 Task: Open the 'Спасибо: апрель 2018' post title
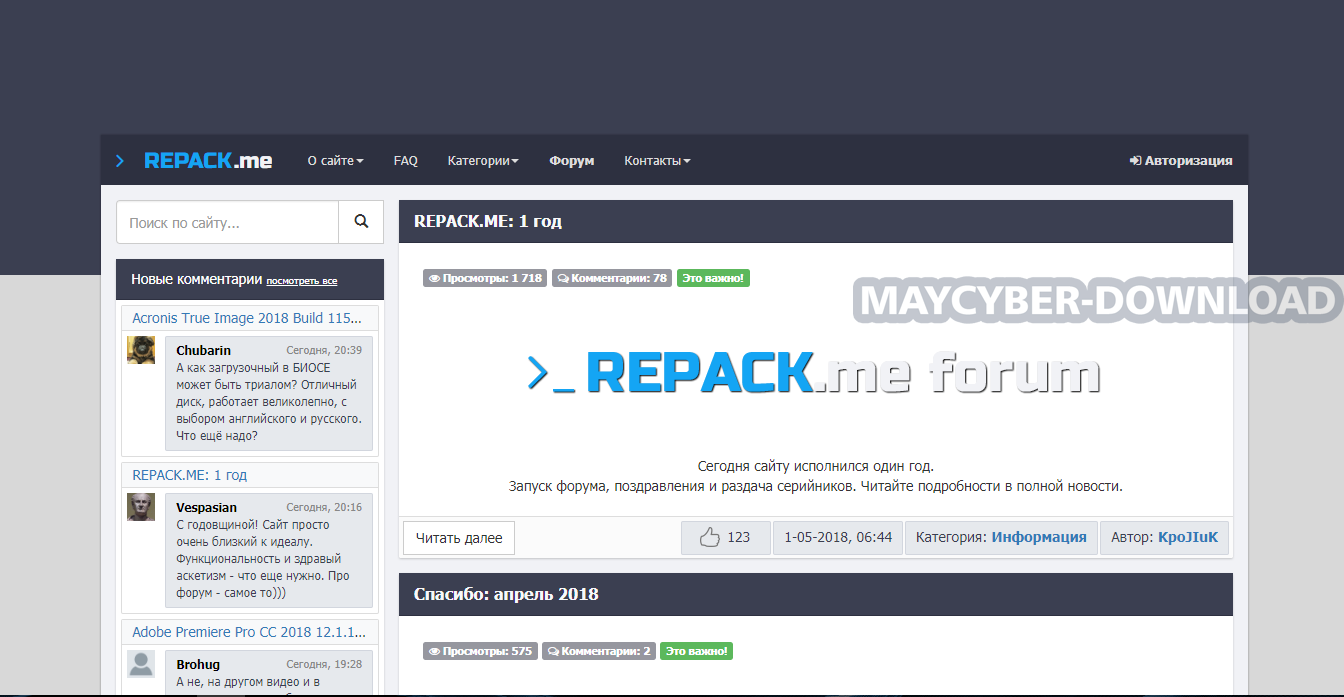506,594
